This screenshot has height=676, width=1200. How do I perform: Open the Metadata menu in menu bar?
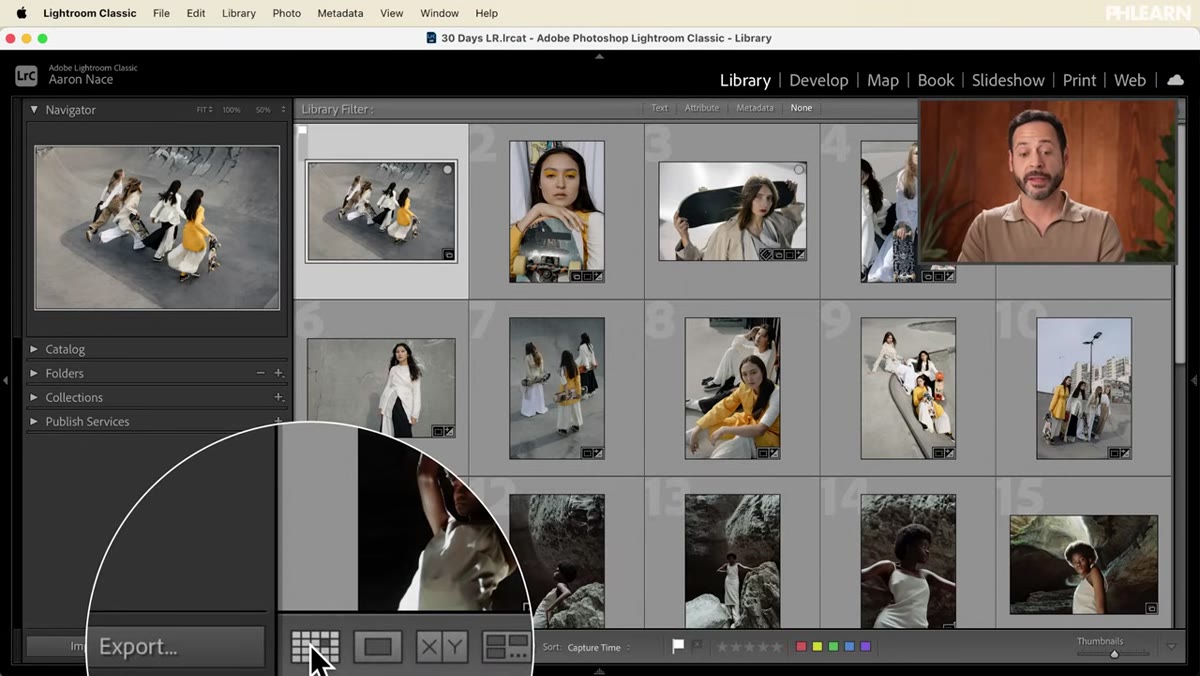340,13
